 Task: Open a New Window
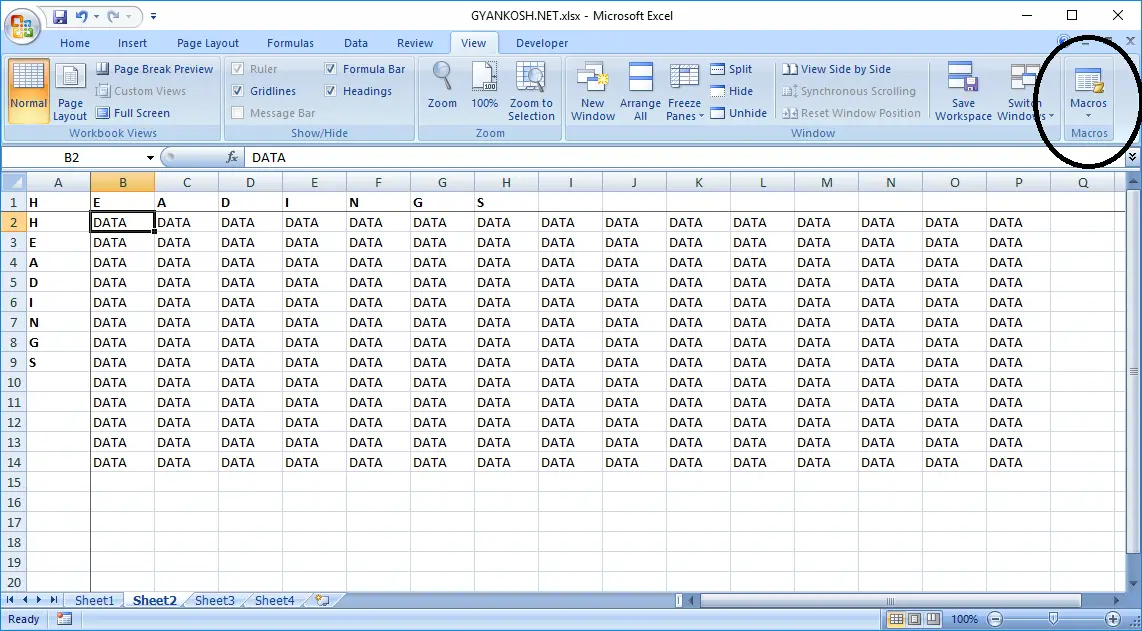(x=593, y=91)
